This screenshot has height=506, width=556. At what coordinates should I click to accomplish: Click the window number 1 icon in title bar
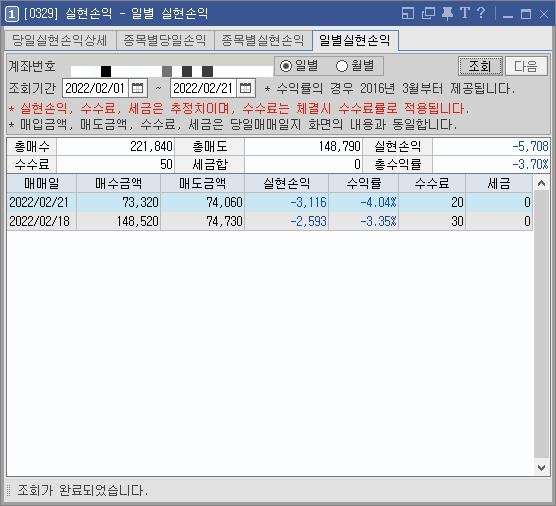click(11, 14)
